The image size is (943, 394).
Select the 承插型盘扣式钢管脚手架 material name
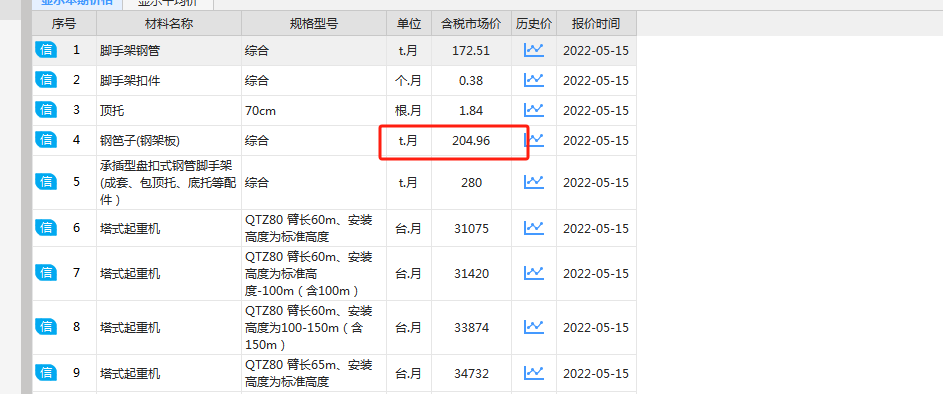pos(168,182)
